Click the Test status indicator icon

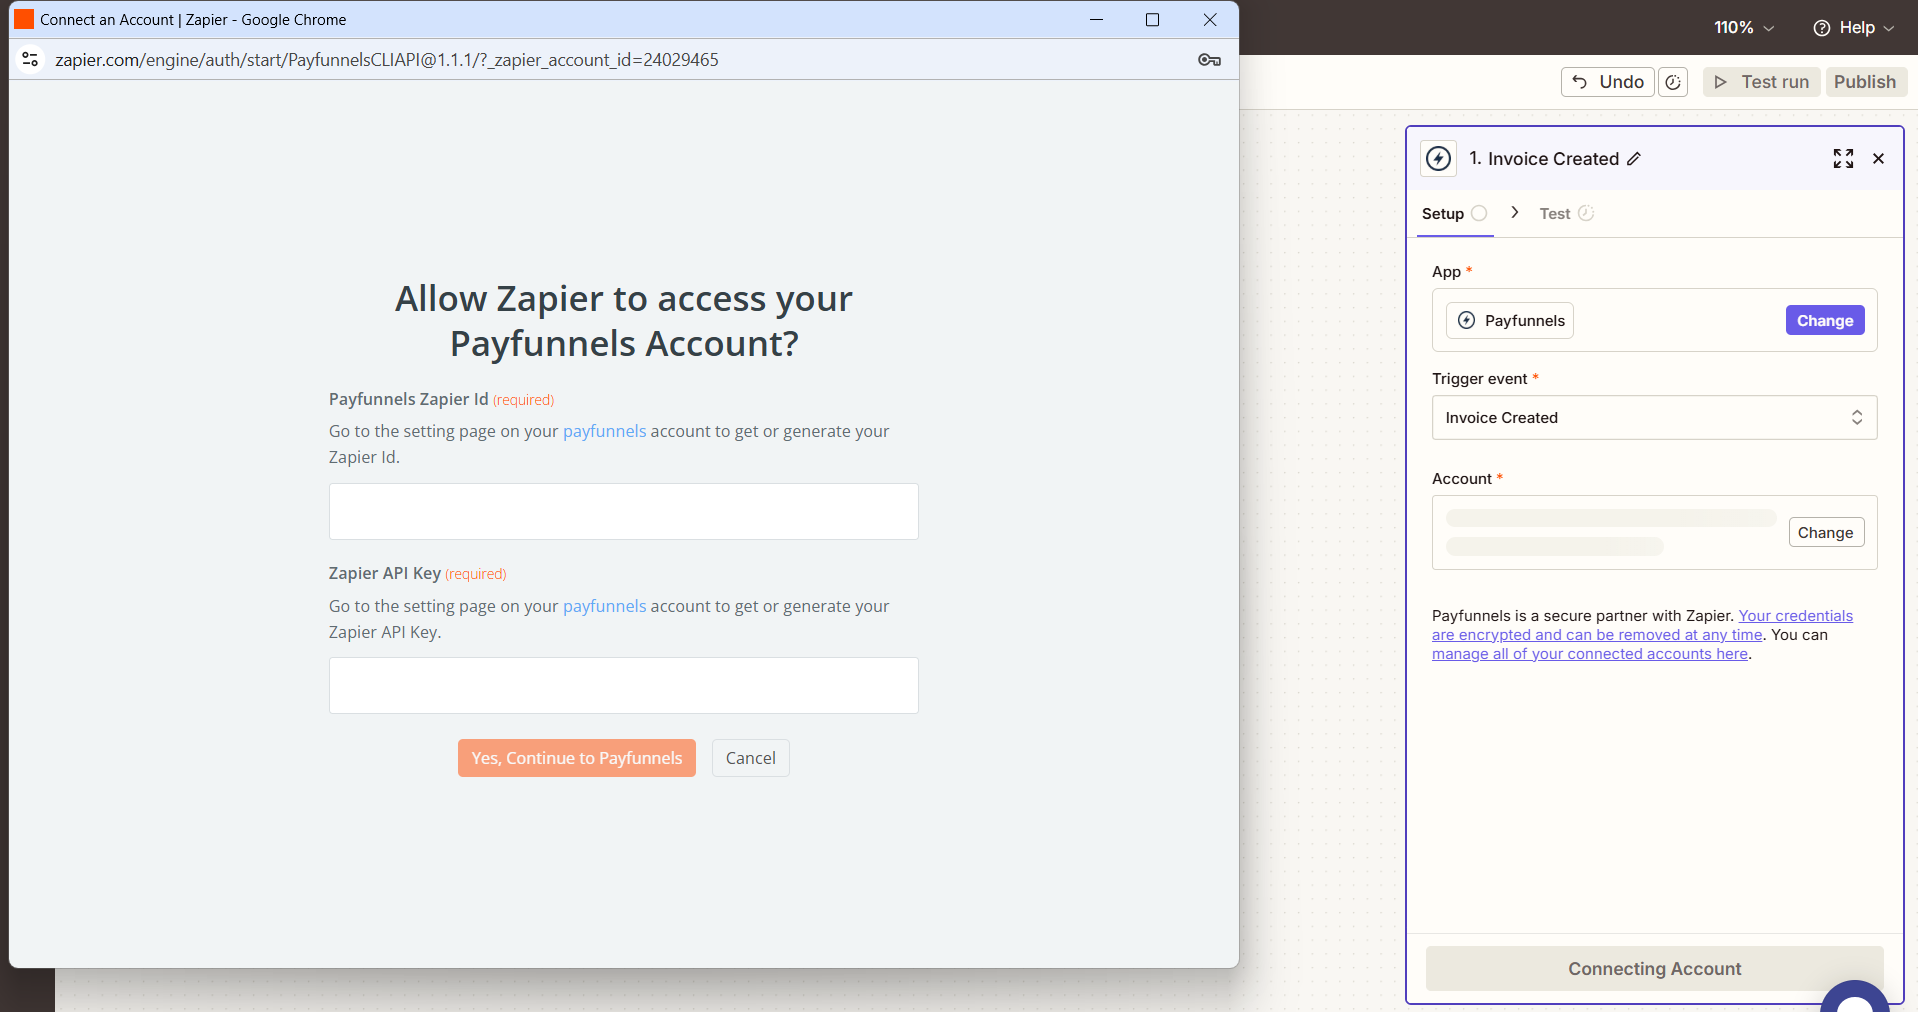pos(1586,213)
